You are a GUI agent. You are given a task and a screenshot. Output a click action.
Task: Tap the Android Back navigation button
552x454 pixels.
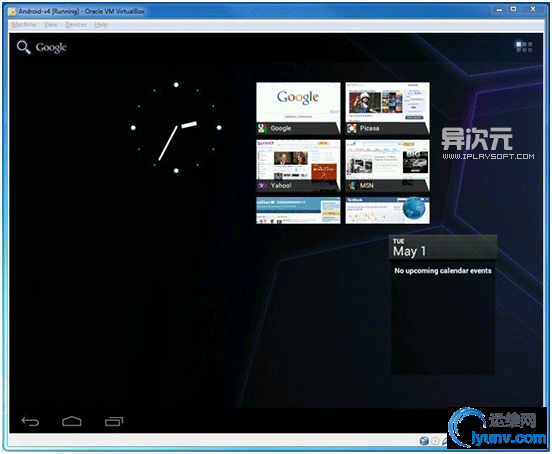pos(30,421)
